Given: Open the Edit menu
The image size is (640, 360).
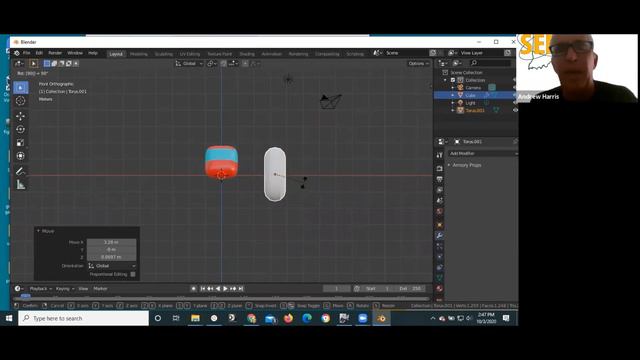Looking at the screenshot, I should (x=39, y=53).
